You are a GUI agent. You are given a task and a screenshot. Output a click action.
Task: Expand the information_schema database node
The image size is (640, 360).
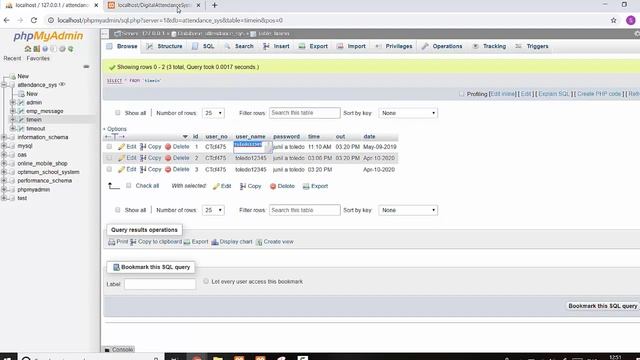click(4, 137)
